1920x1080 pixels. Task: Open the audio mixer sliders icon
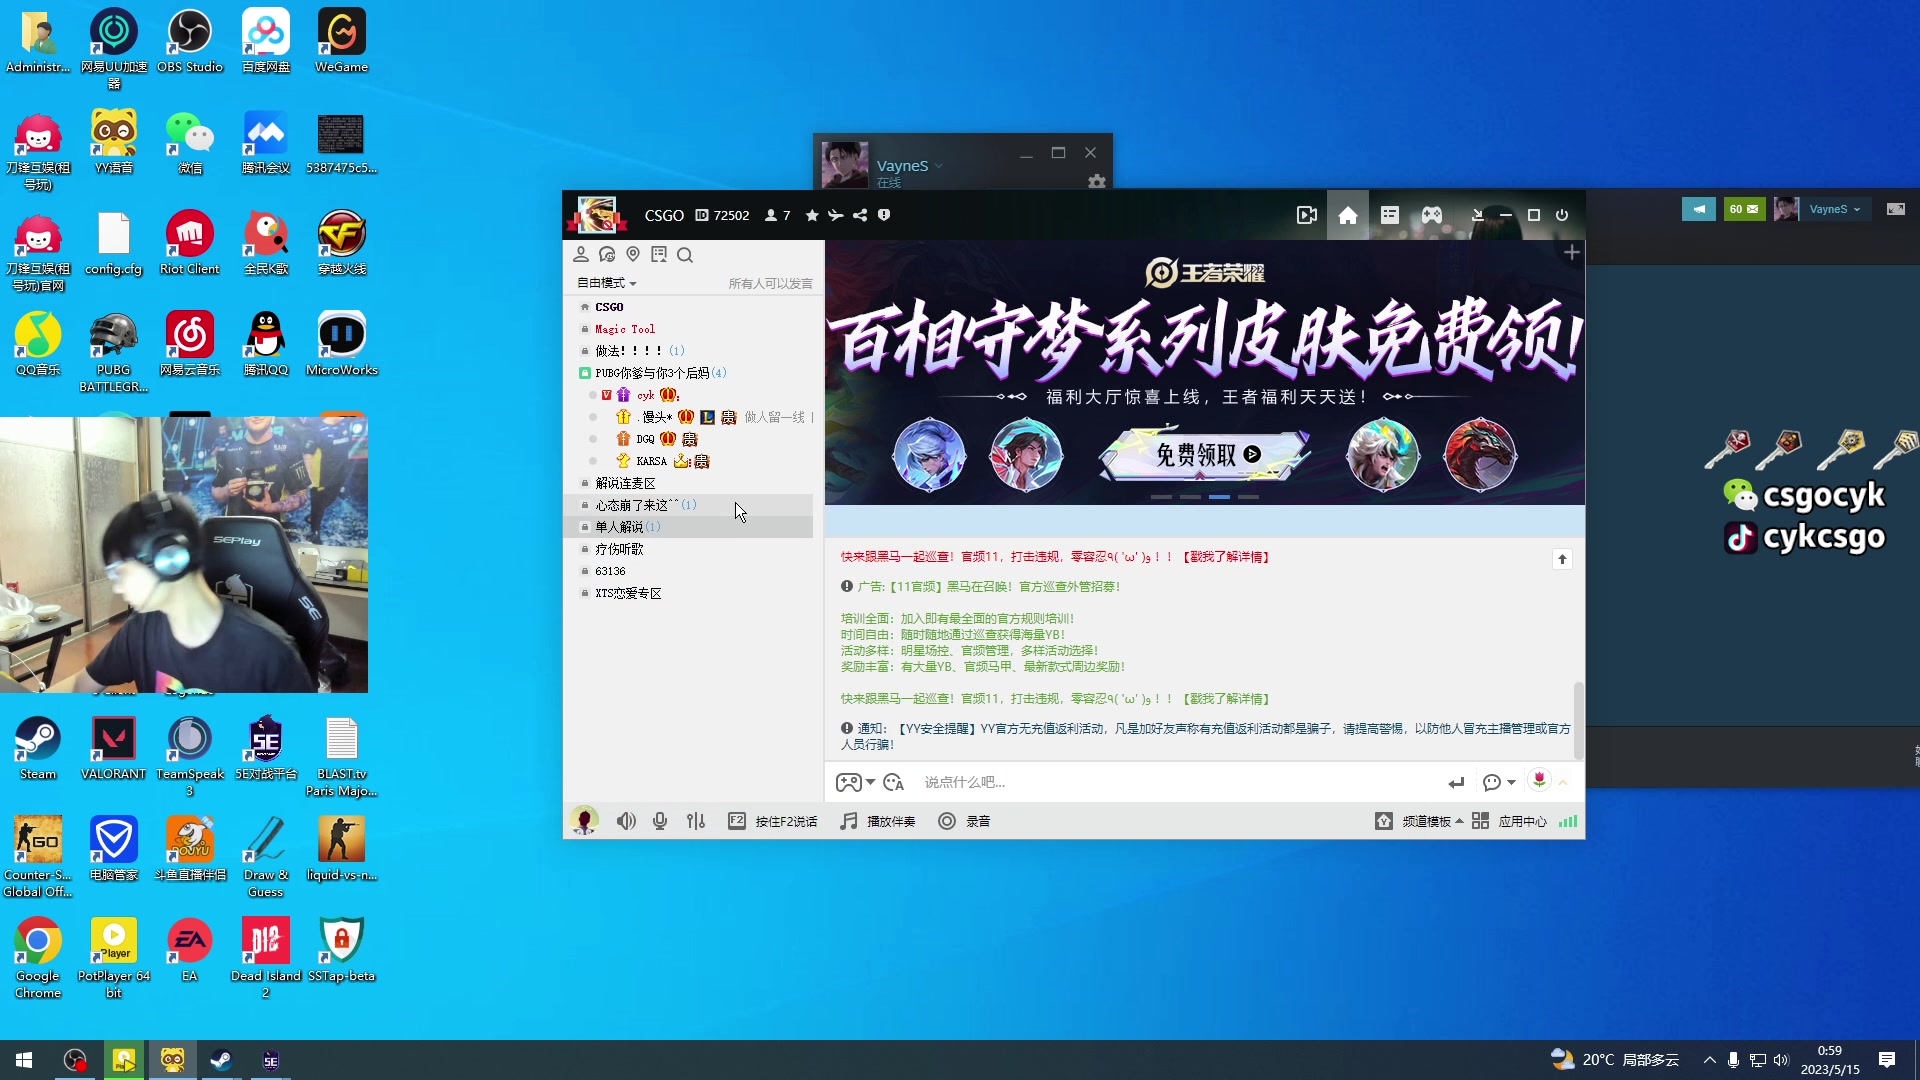coord(696,821)
